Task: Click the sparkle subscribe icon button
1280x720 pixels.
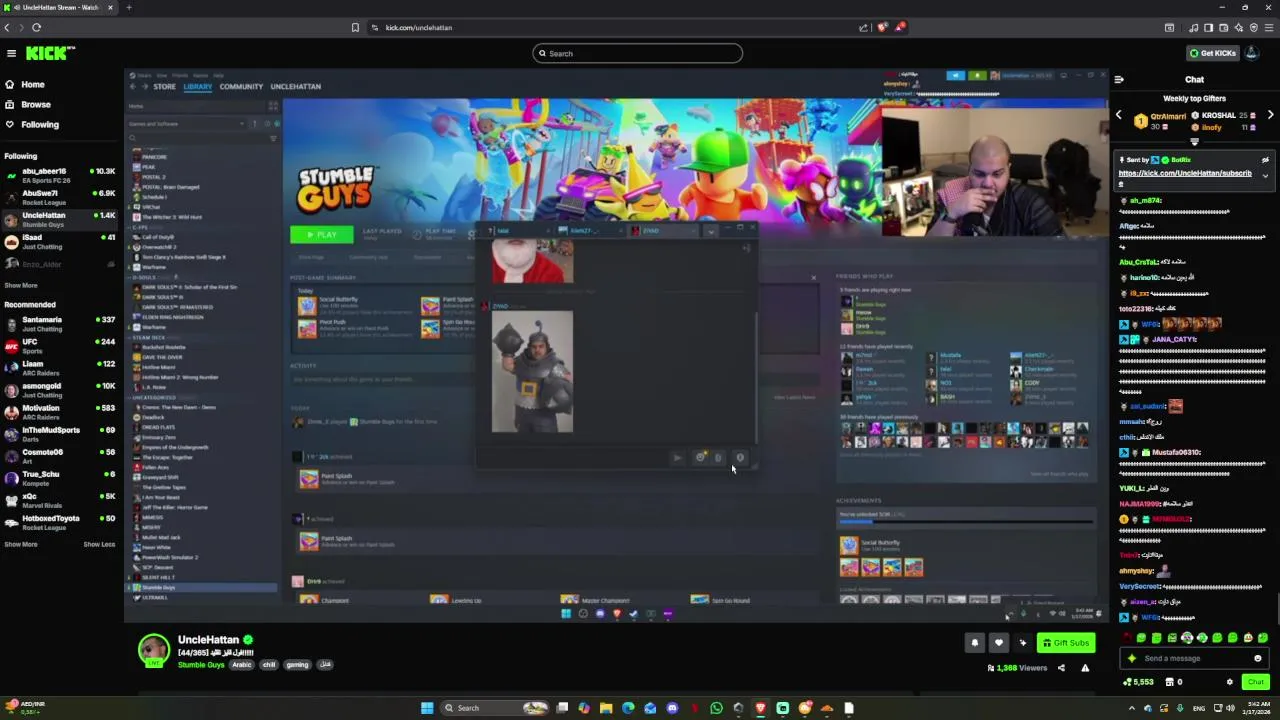Action: click(1022, 643)
